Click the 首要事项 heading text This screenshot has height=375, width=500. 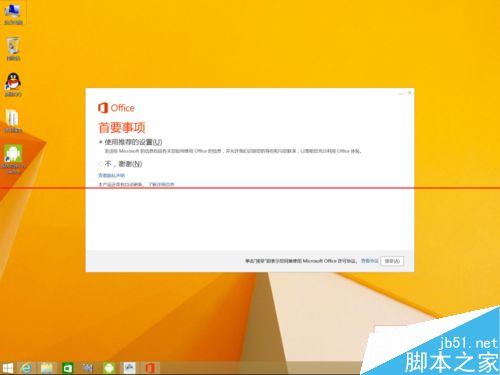pyautogui.click(x=122, y=127)
